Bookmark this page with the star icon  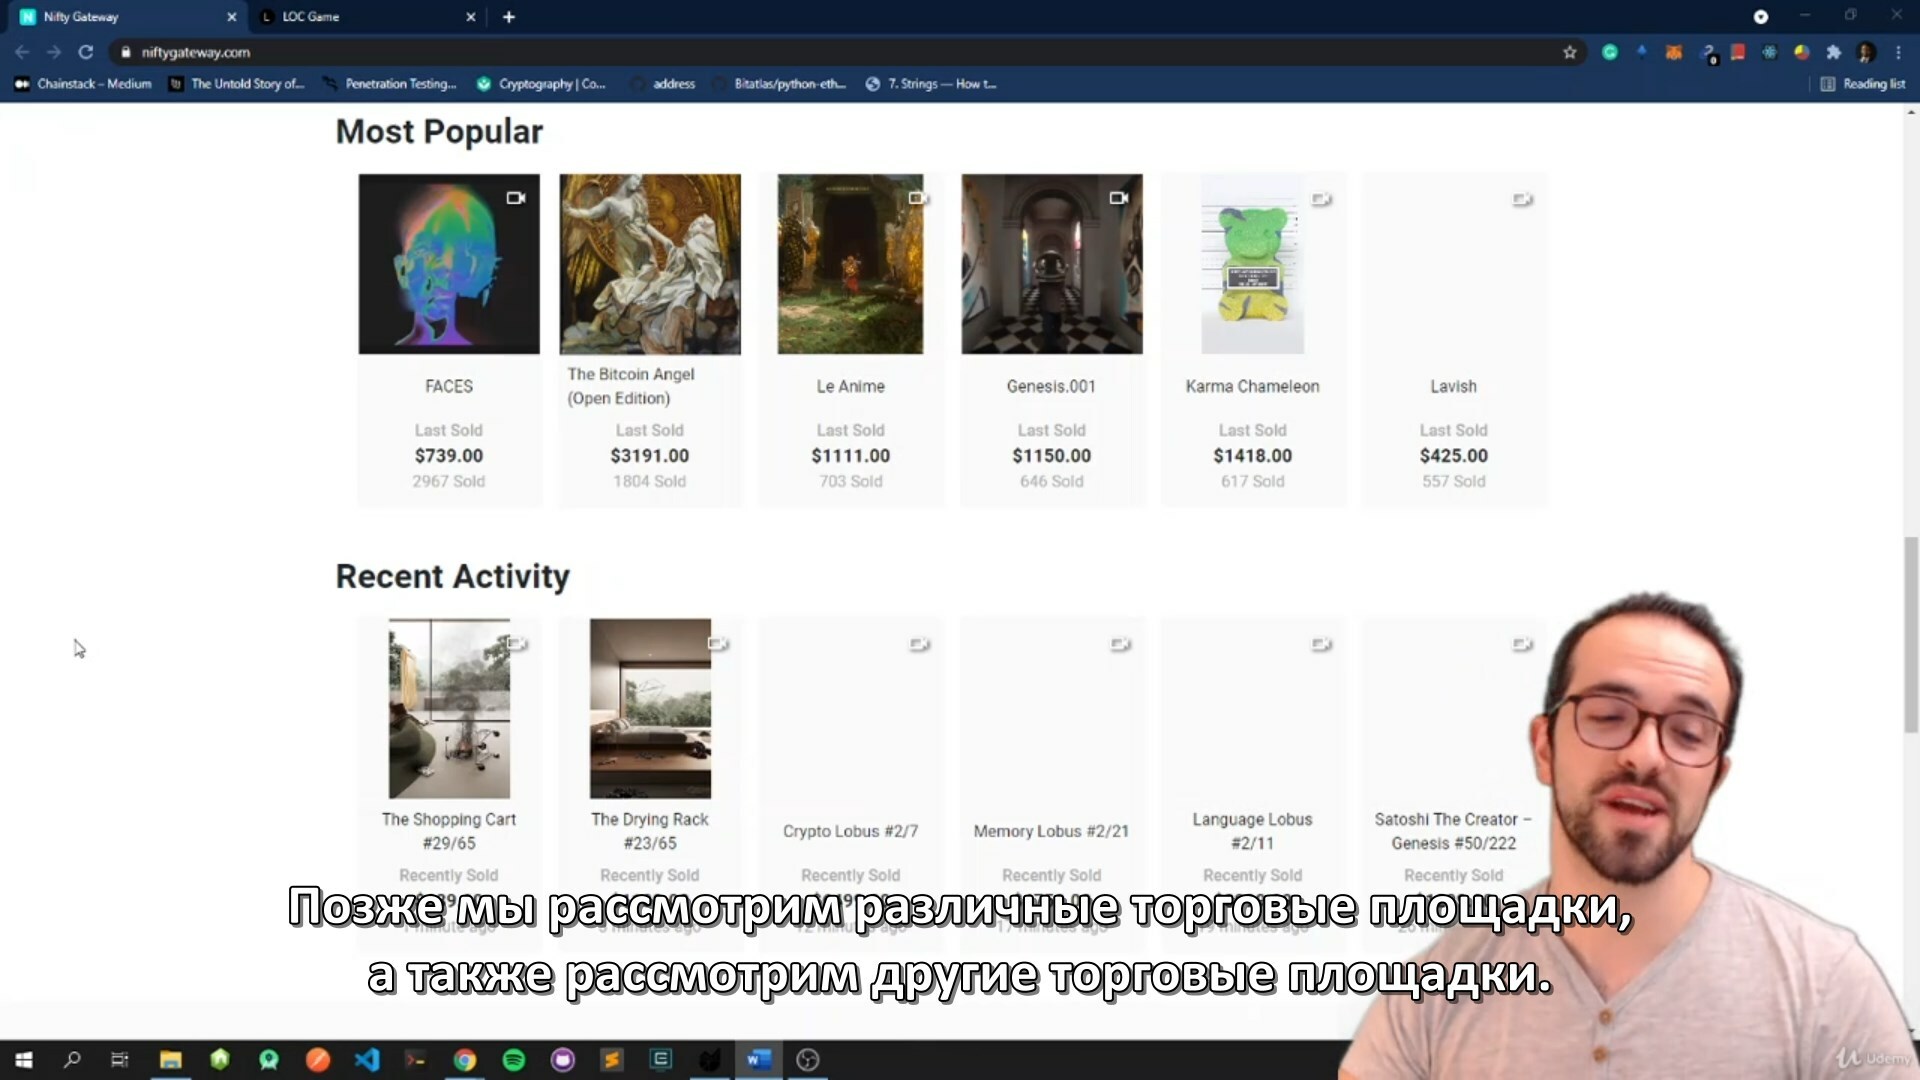[1570, 52]
